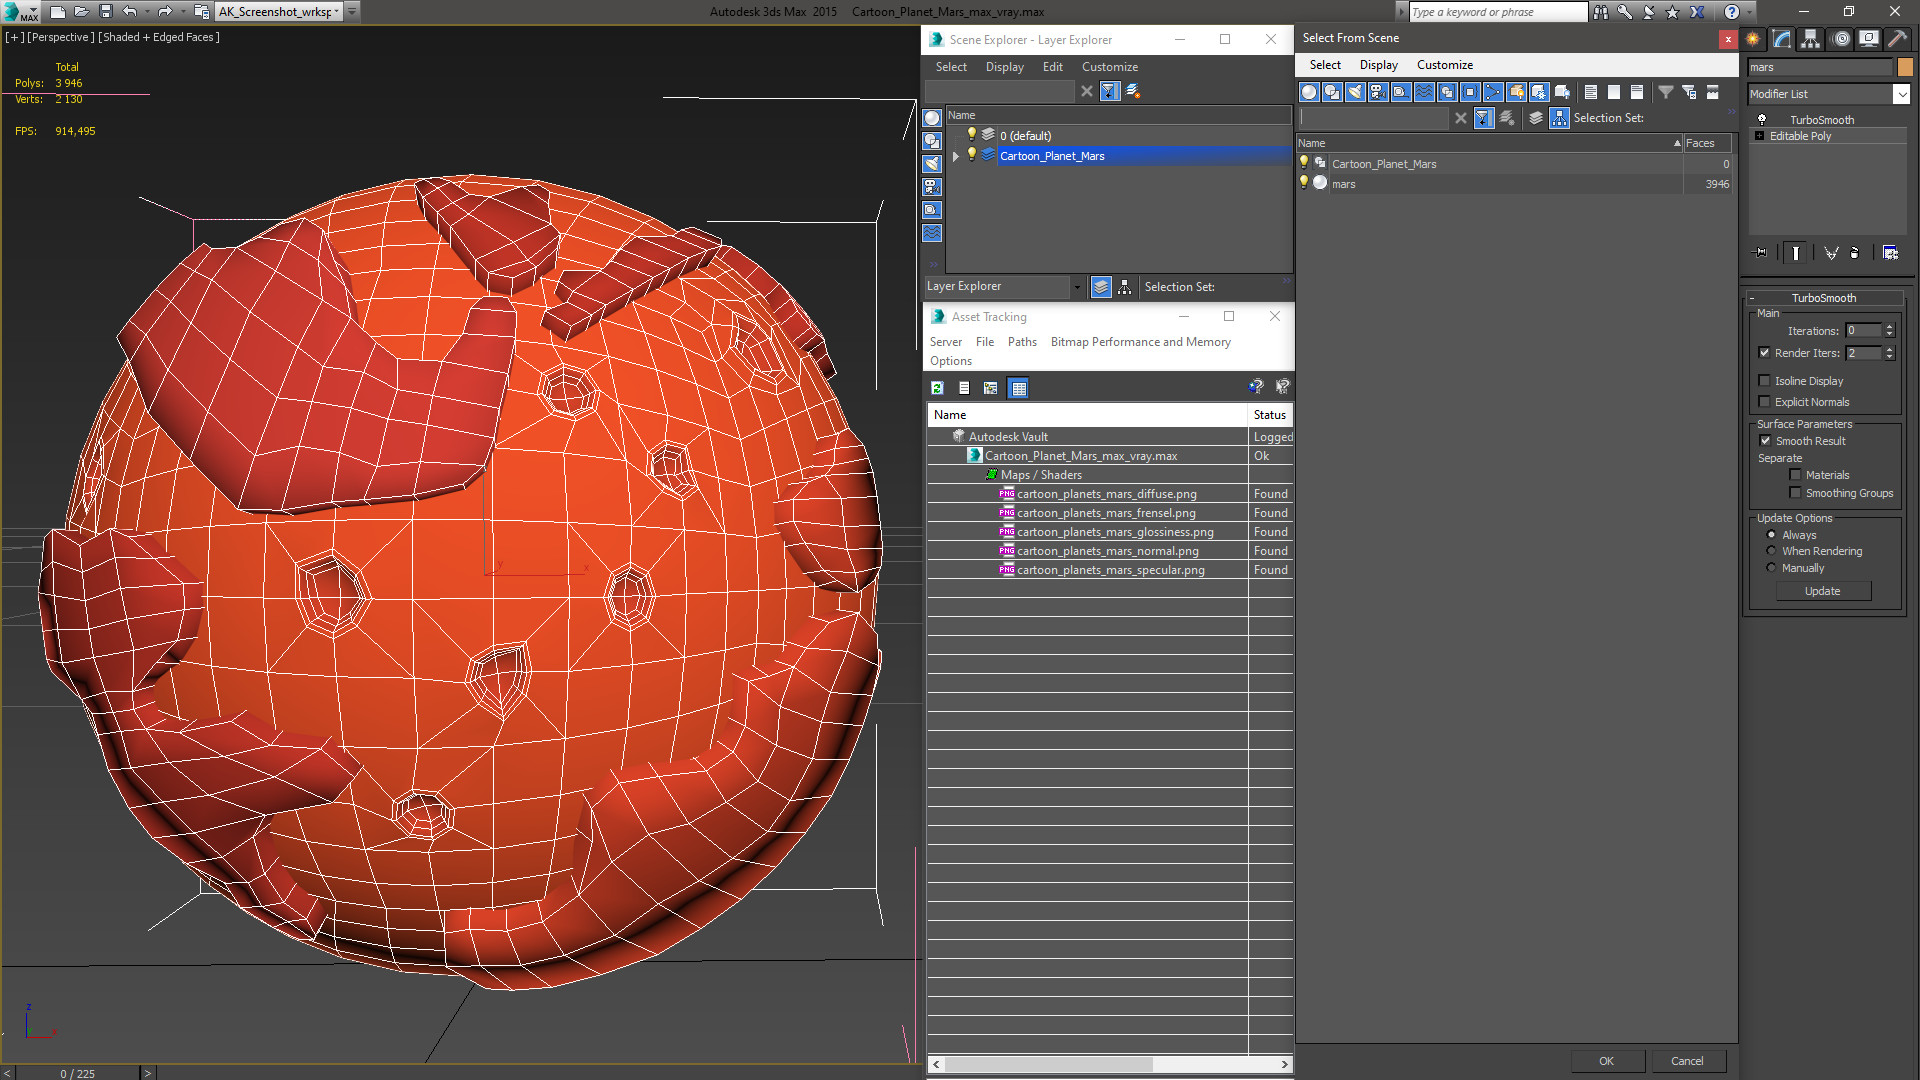Open the Utilities panel hammer tab
This screenshot has width=1920, height=1080.
1897,39
